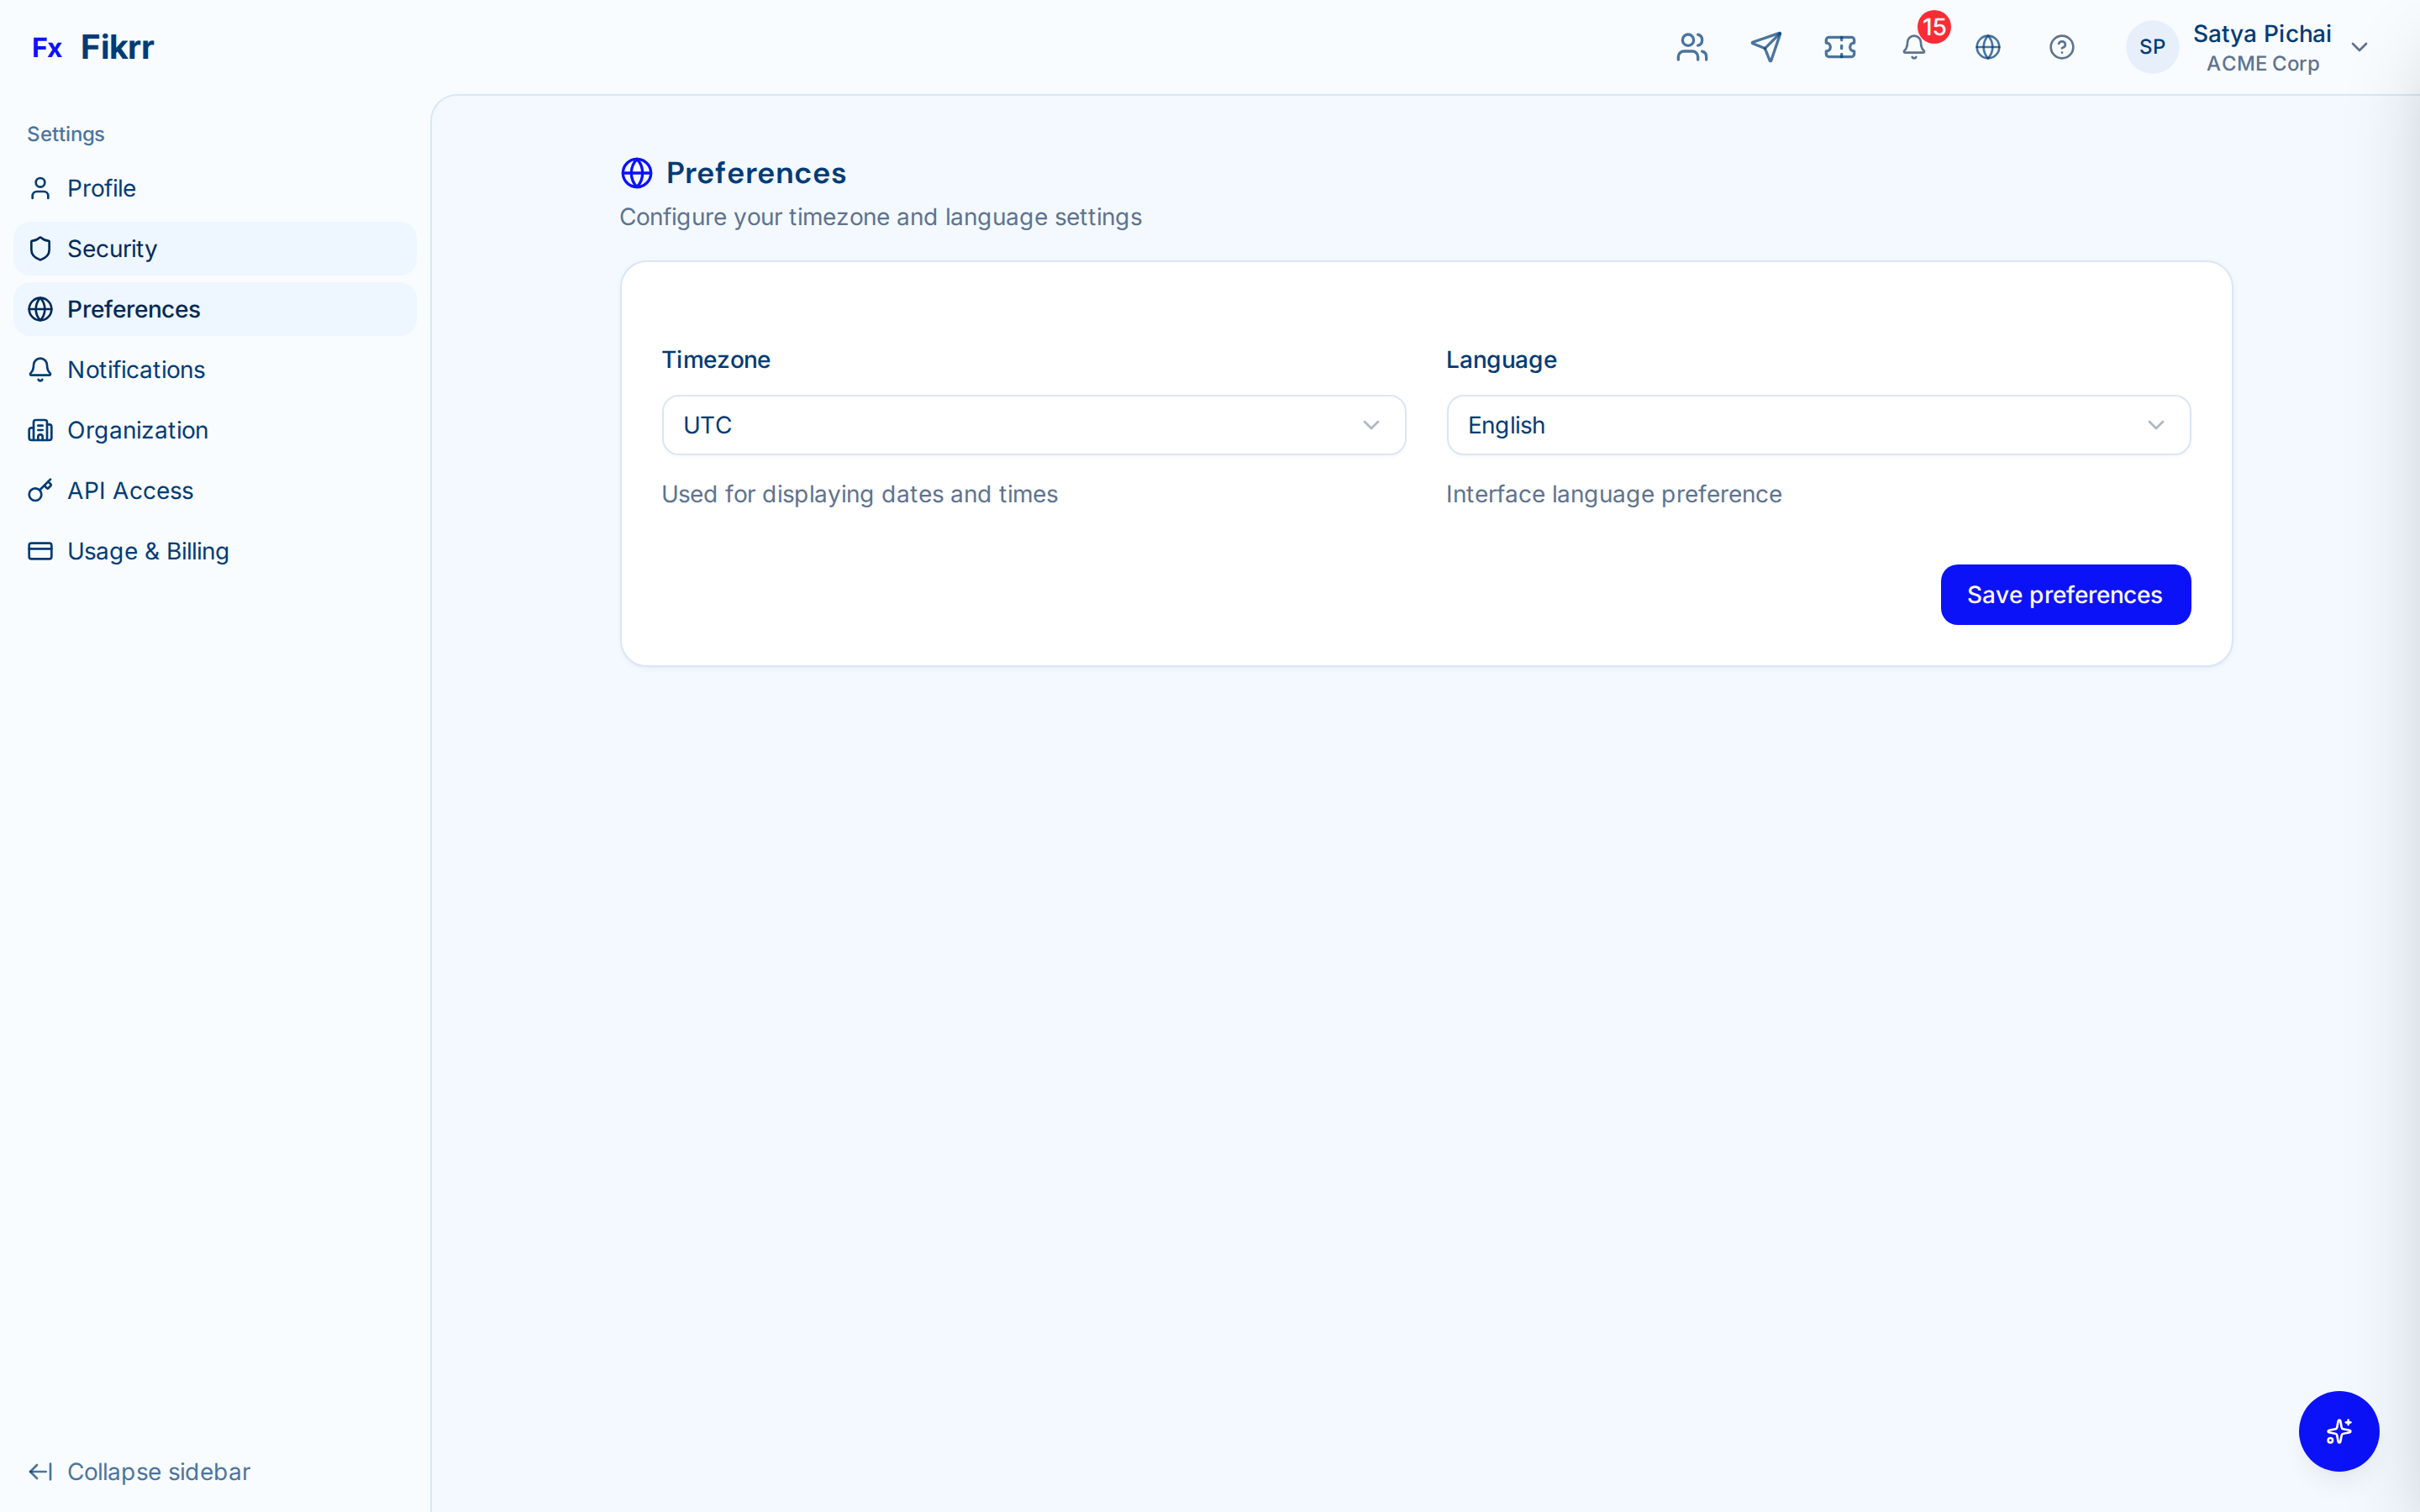Viewport: 2420px width, 1512px height.
Task: Open the help question mark icon
Action: point(2062,47)
